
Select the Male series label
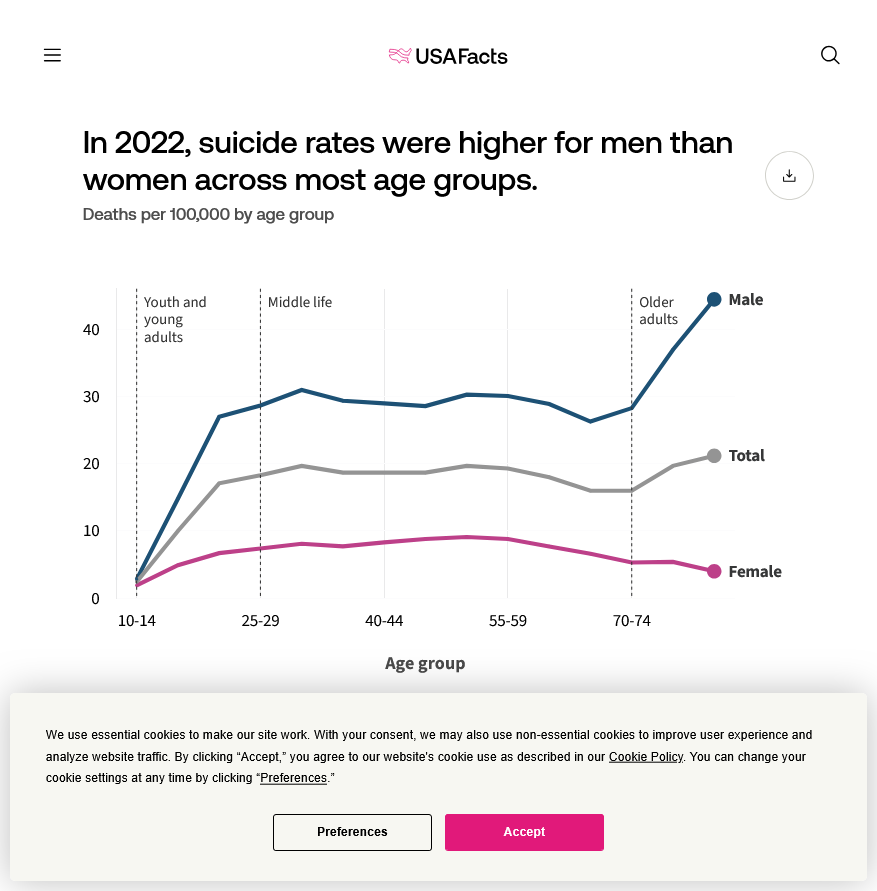coord(746,300)
